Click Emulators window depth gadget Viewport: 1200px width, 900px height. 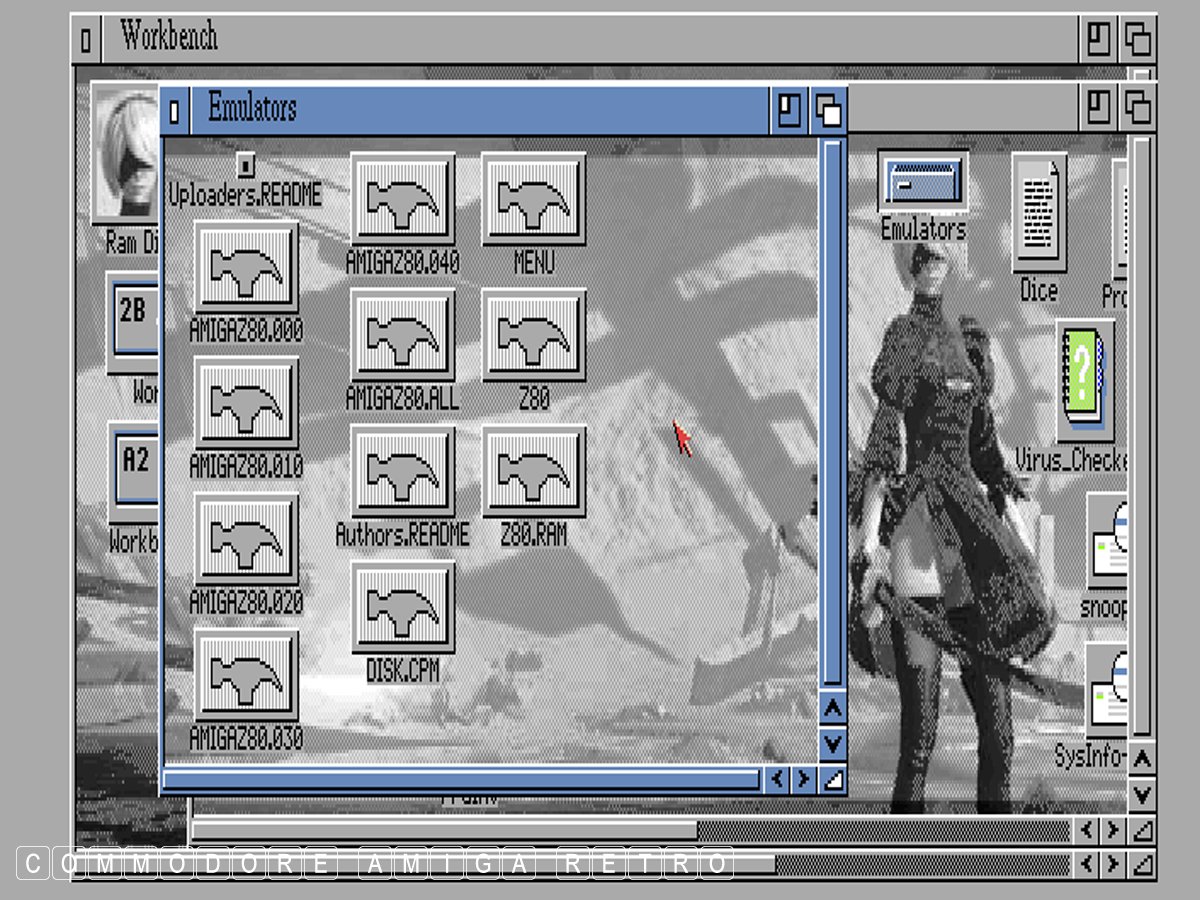coord(828,110)
